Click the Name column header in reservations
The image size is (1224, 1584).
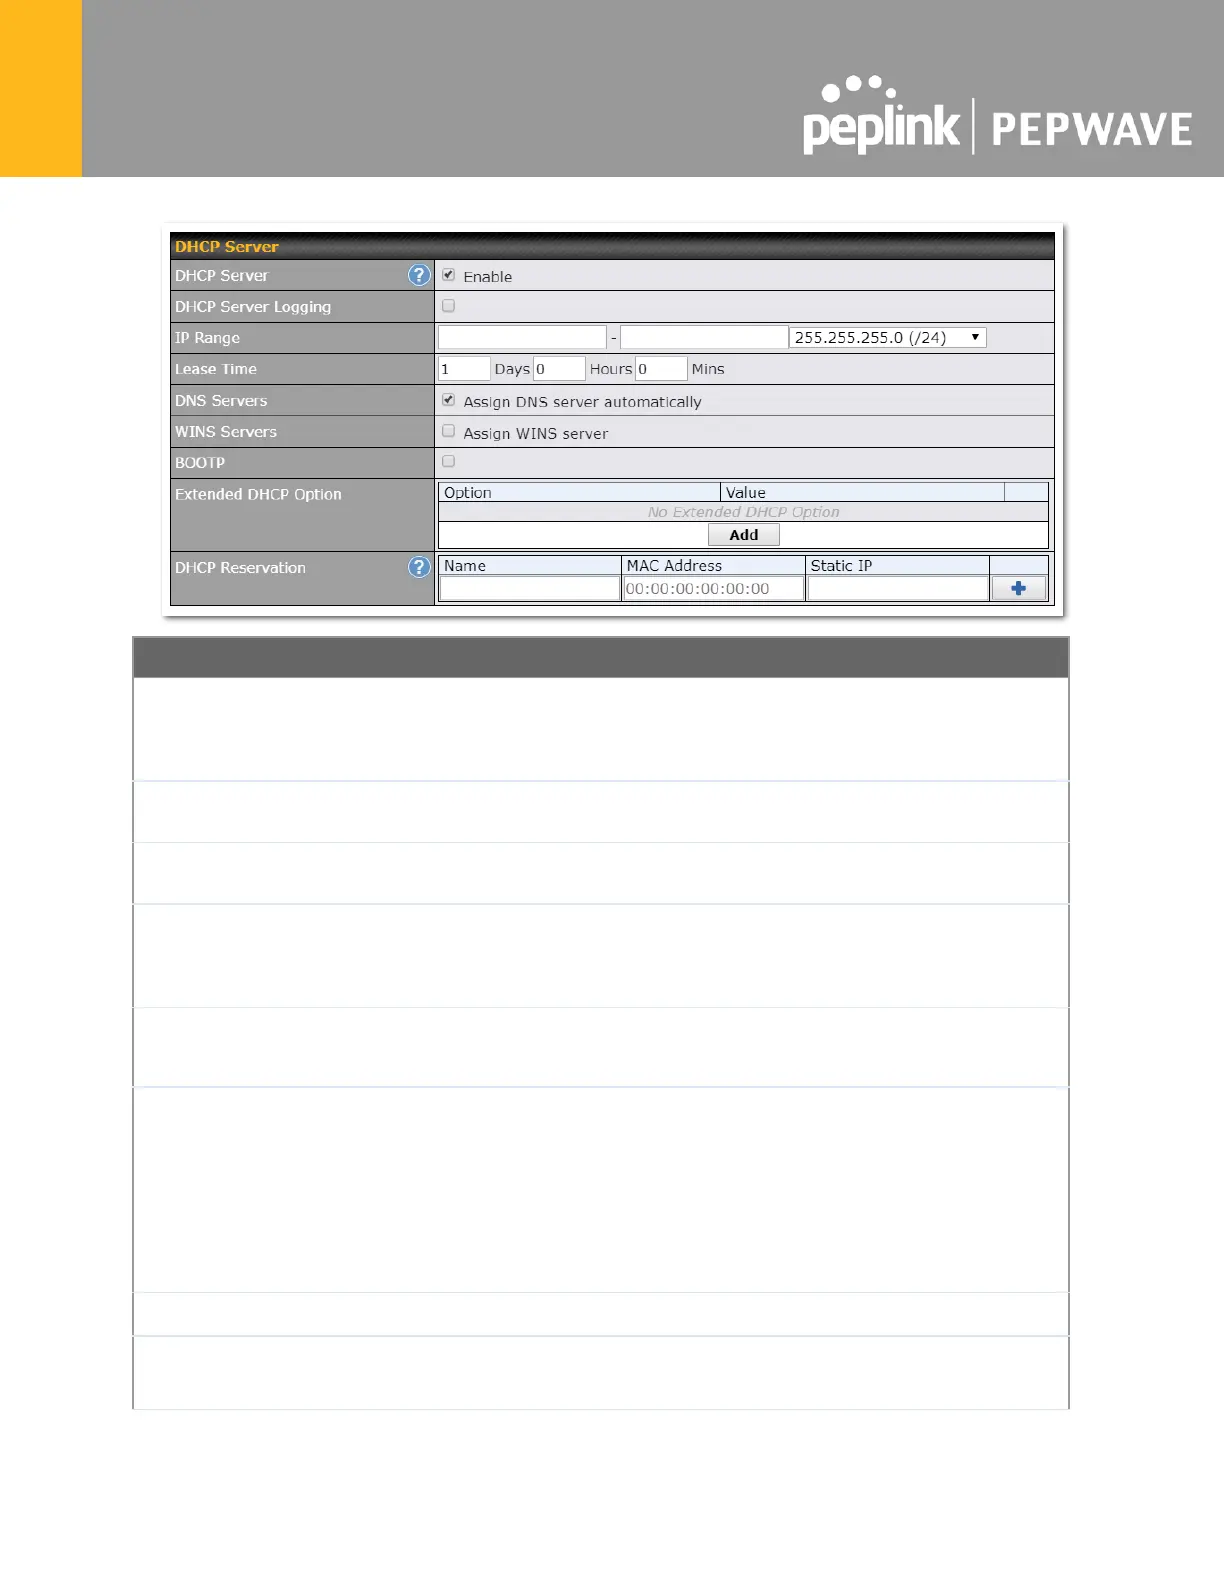(530, 566)
